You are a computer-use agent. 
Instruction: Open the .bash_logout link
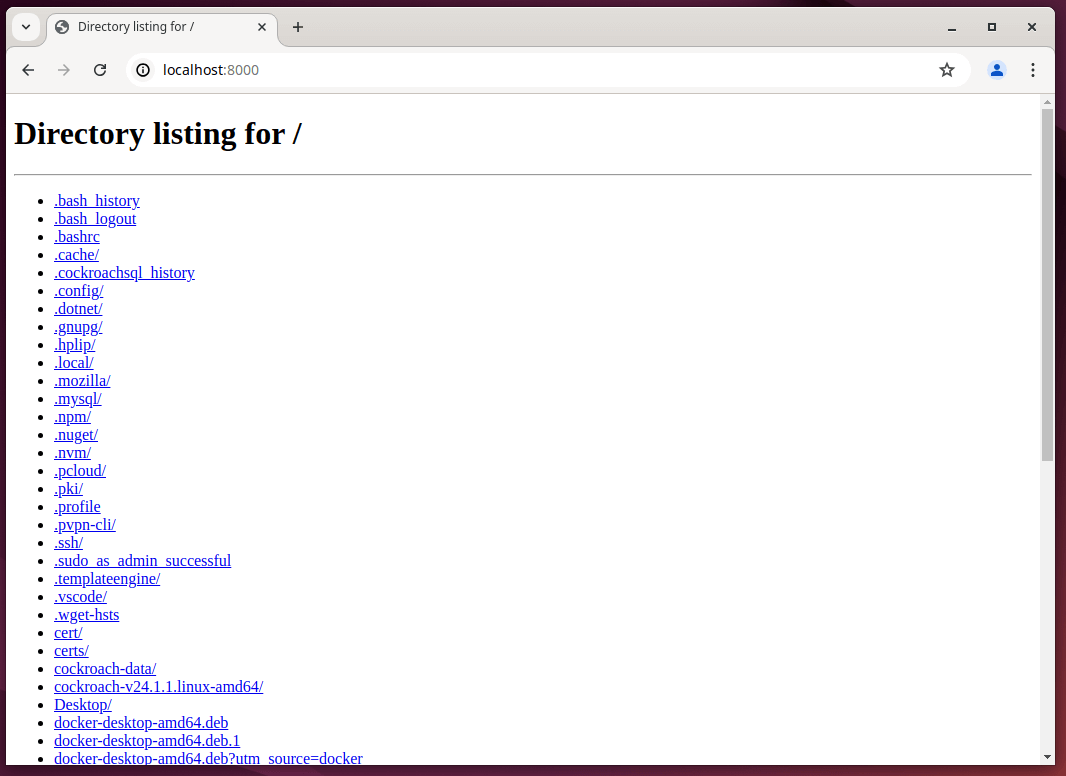95,219
